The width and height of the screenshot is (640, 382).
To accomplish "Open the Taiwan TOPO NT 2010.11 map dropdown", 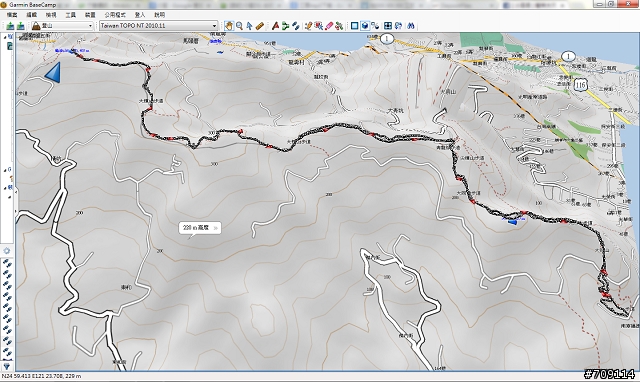I will tap(158, 25).
